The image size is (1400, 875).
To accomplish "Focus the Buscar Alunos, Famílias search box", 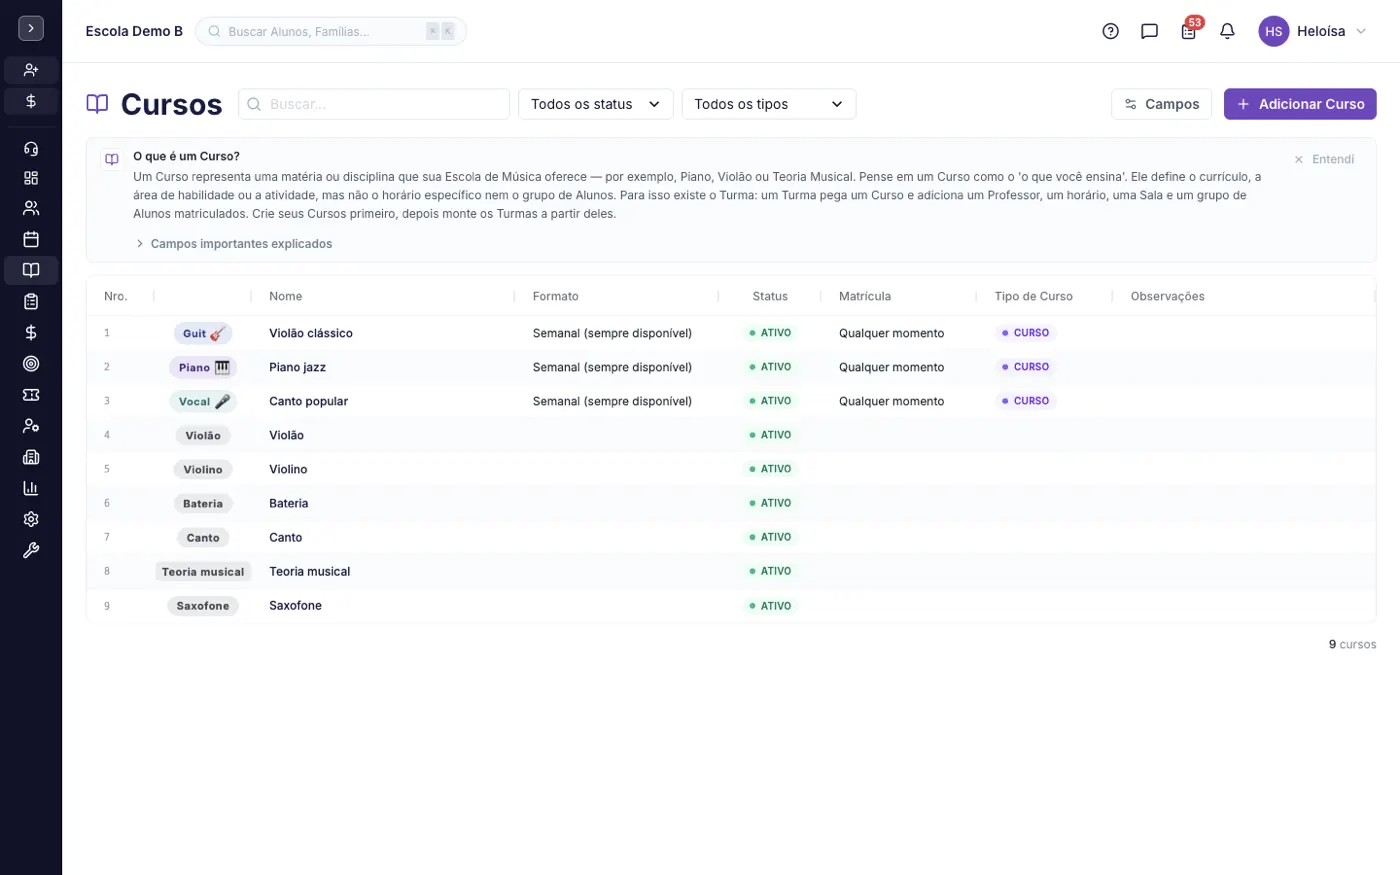I will [331, 31].
